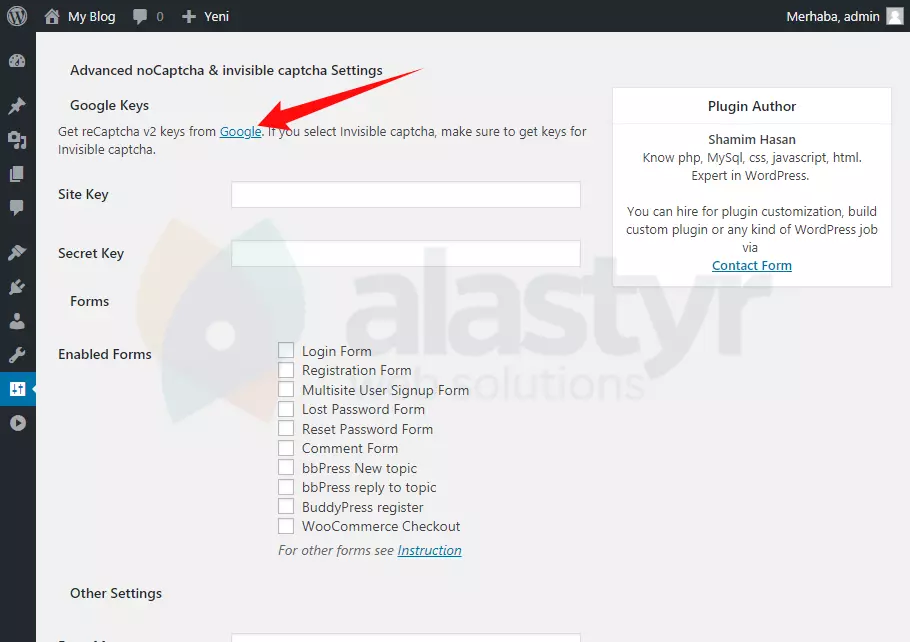Open the Tools wrench icon

click(x=17, y=353)
